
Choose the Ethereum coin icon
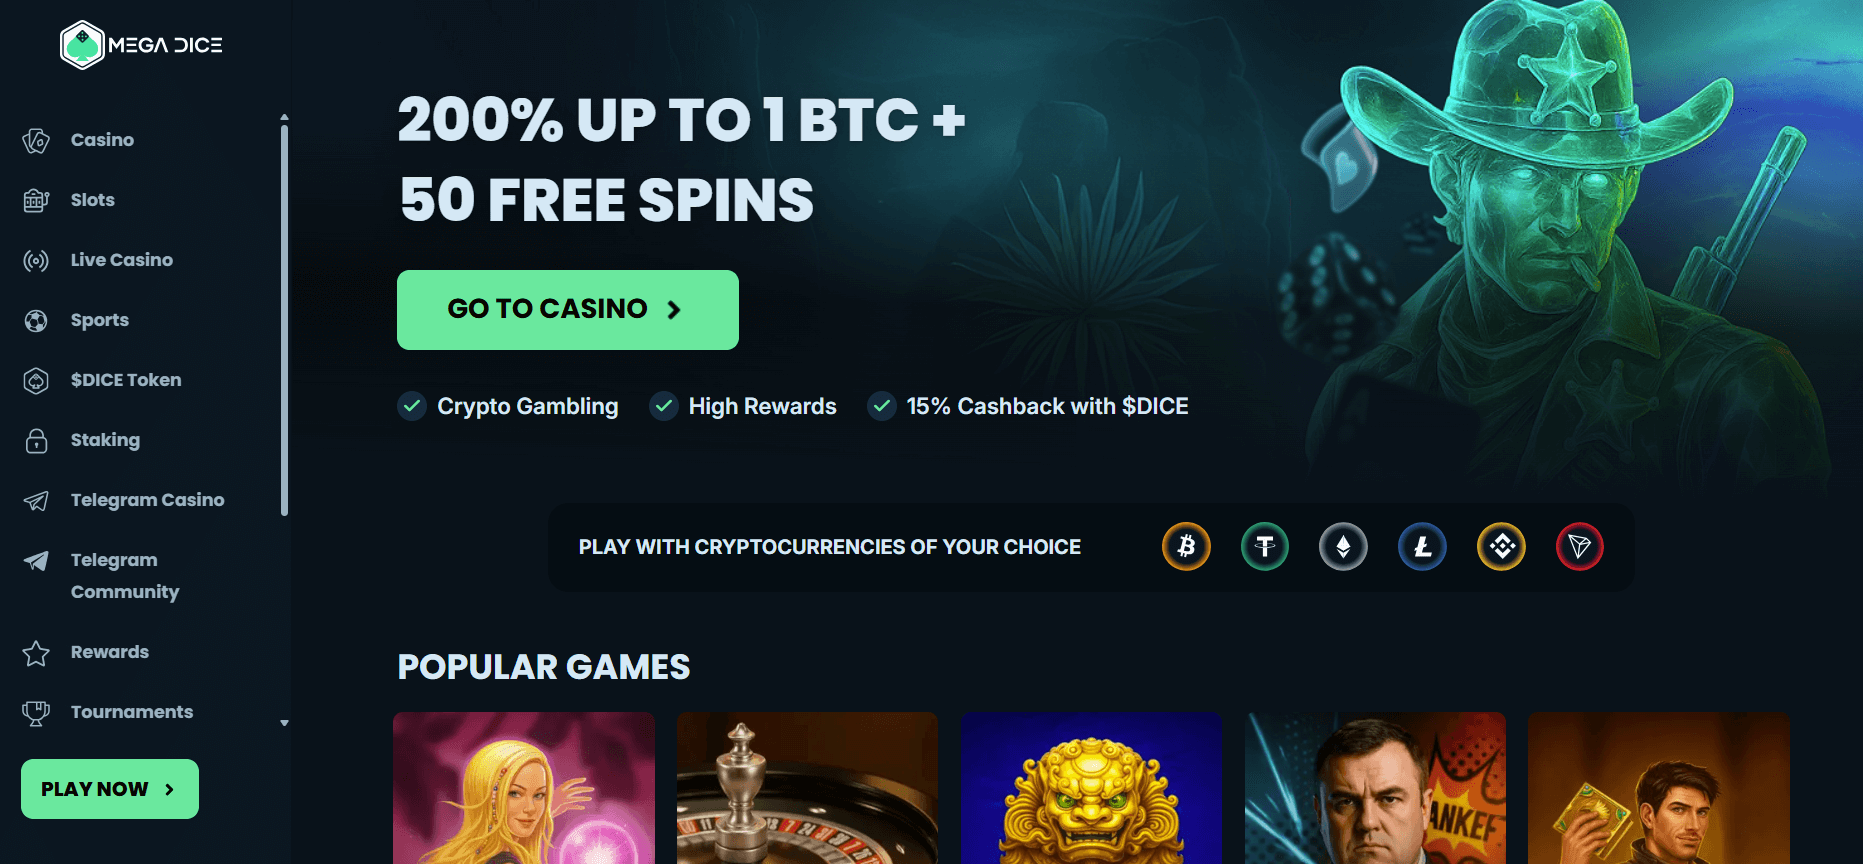[1343, 547]
